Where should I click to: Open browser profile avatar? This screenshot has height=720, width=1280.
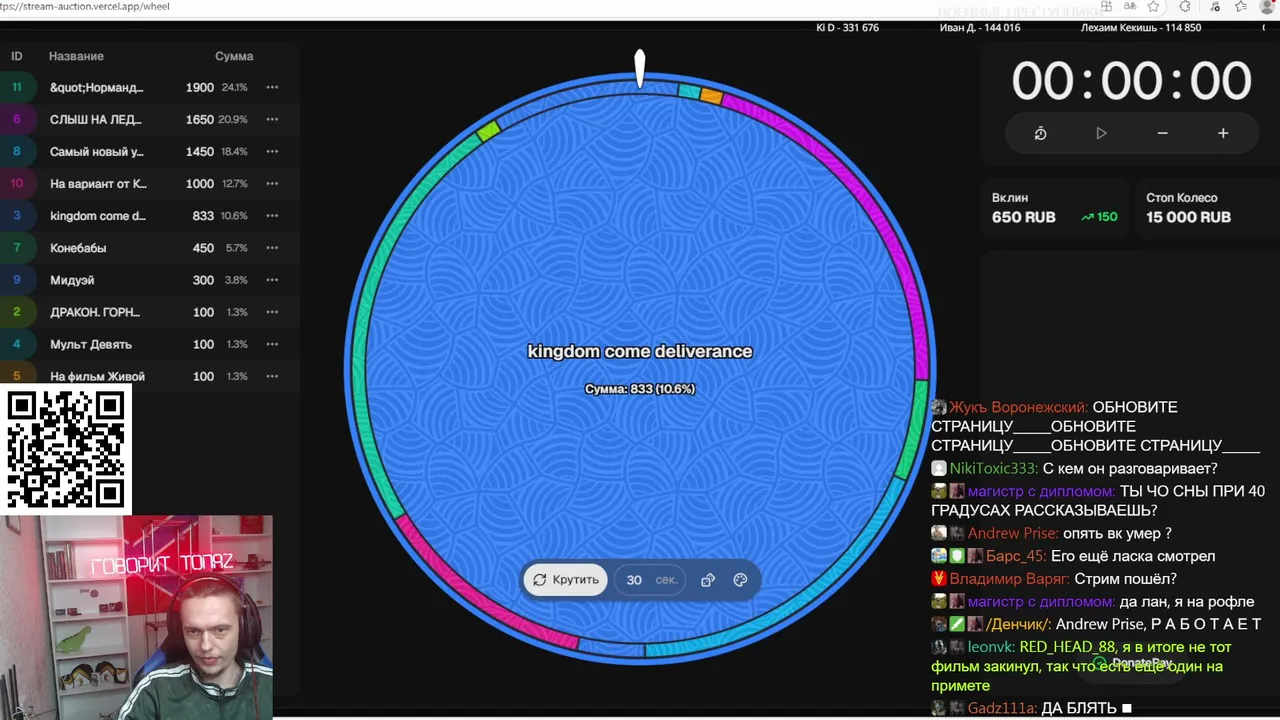(1268, 6)
